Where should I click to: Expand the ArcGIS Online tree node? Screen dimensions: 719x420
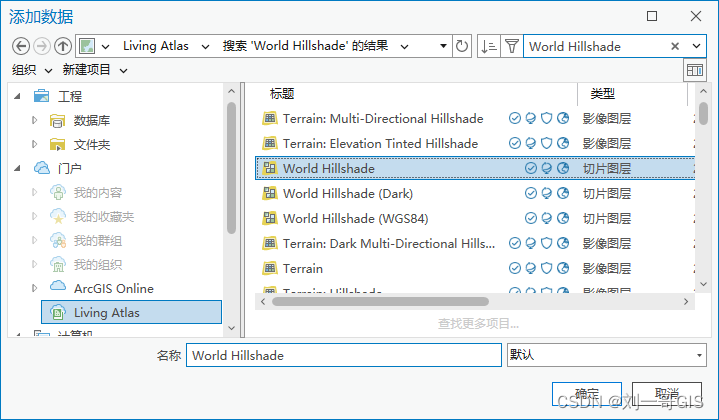(35, 288)
